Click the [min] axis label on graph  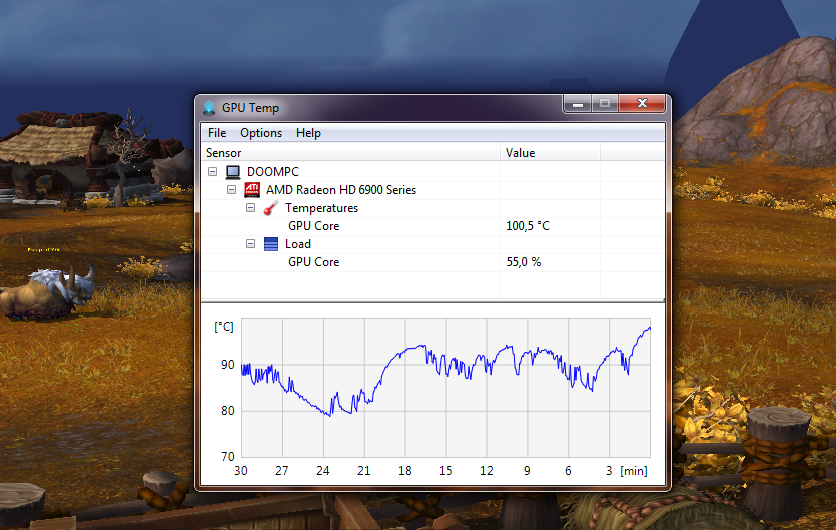pyautogui.click(x=634, y=471)
